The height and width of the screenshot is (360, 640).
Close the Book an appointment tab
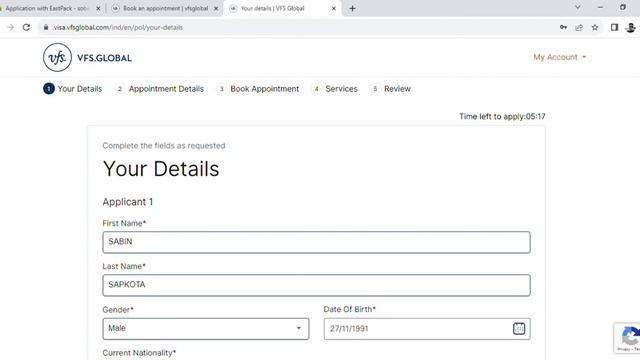point(216,8)
